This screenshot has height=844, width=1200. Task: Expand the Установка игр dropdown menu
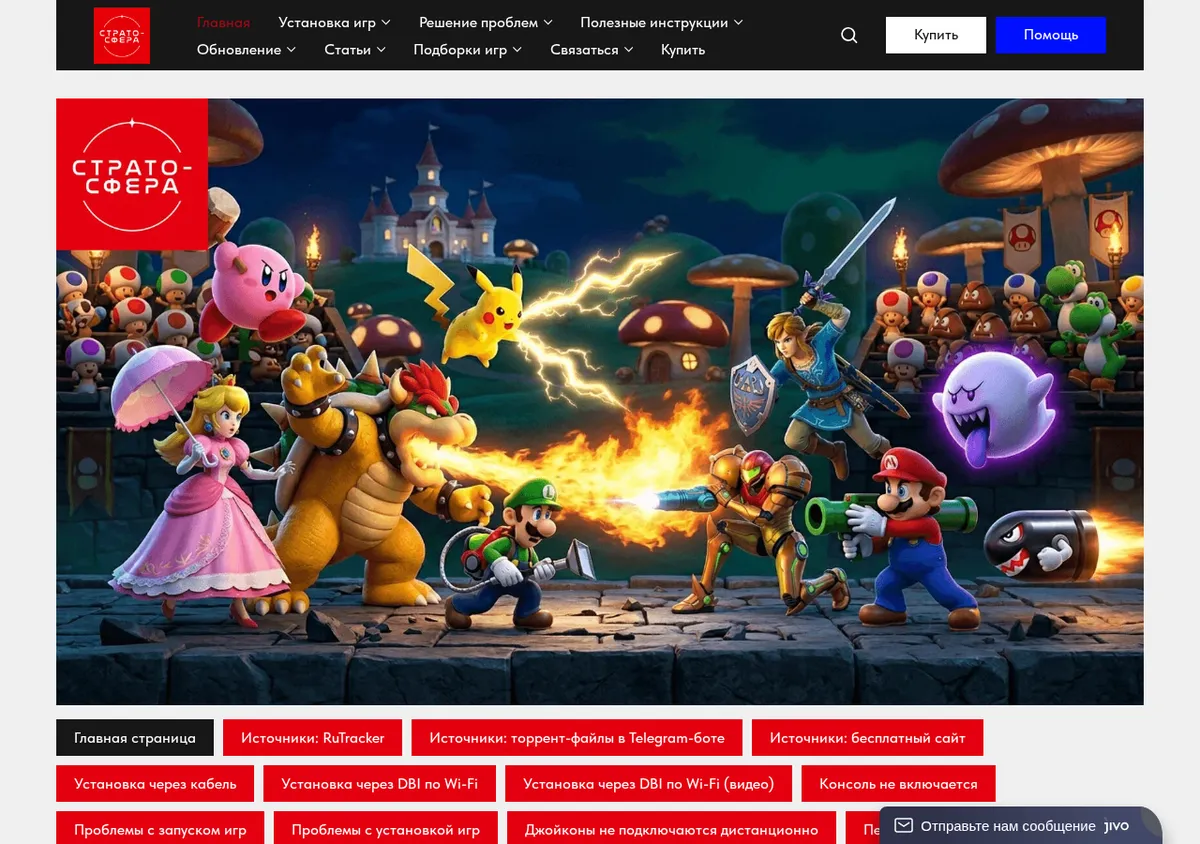335,22
